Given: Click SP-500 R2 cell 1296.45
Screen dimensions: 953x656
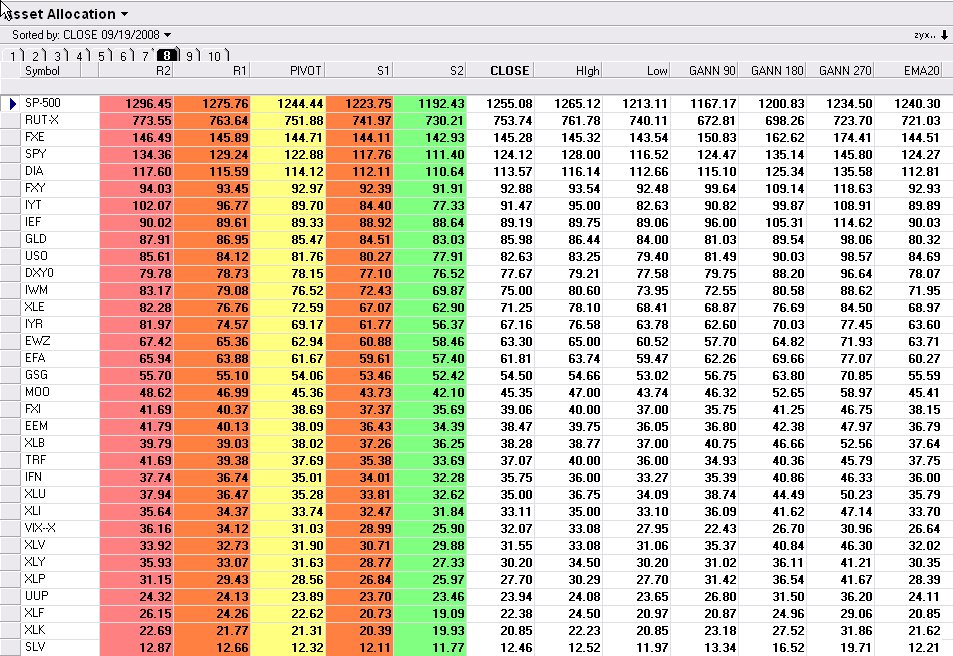Looking at the screenshot, I should 137,104.
